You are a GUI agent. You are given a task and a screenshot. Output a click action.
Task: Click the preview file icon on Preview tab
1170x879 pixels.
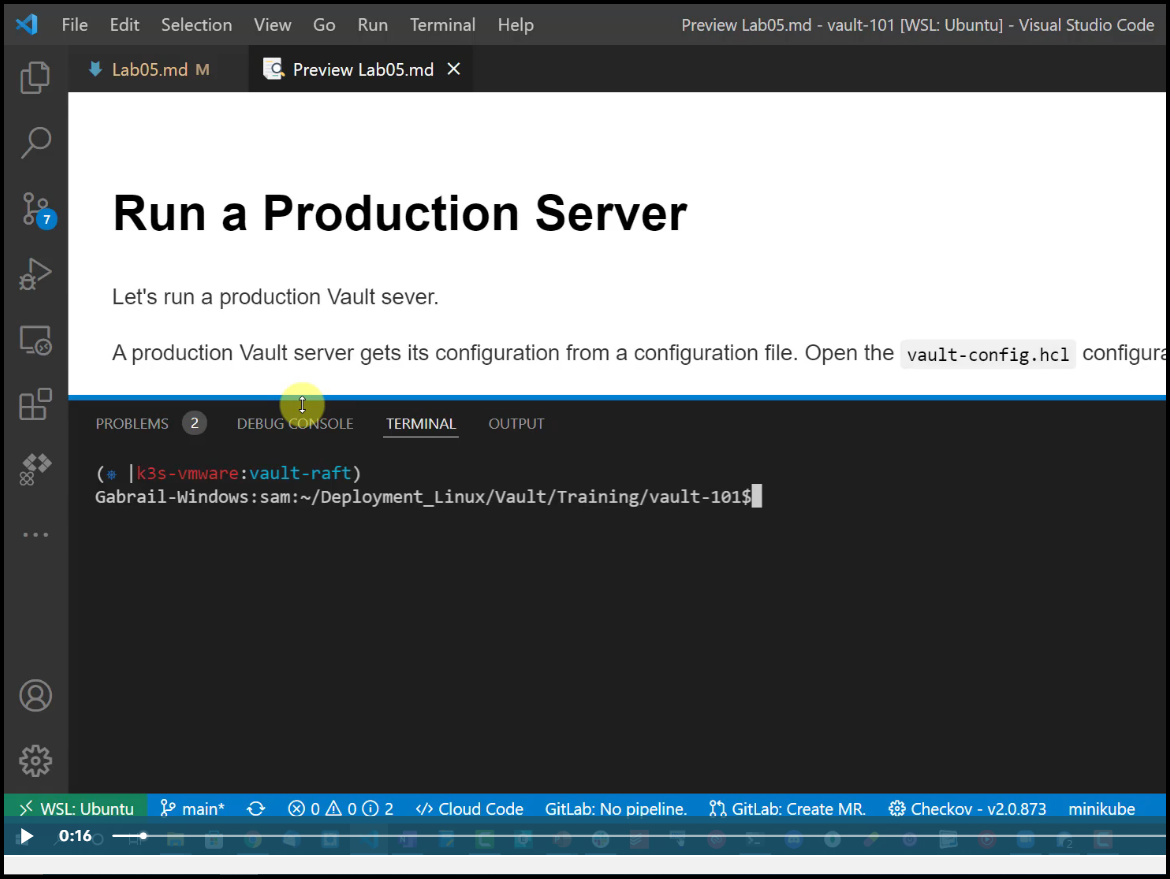(x=274, y=69)
